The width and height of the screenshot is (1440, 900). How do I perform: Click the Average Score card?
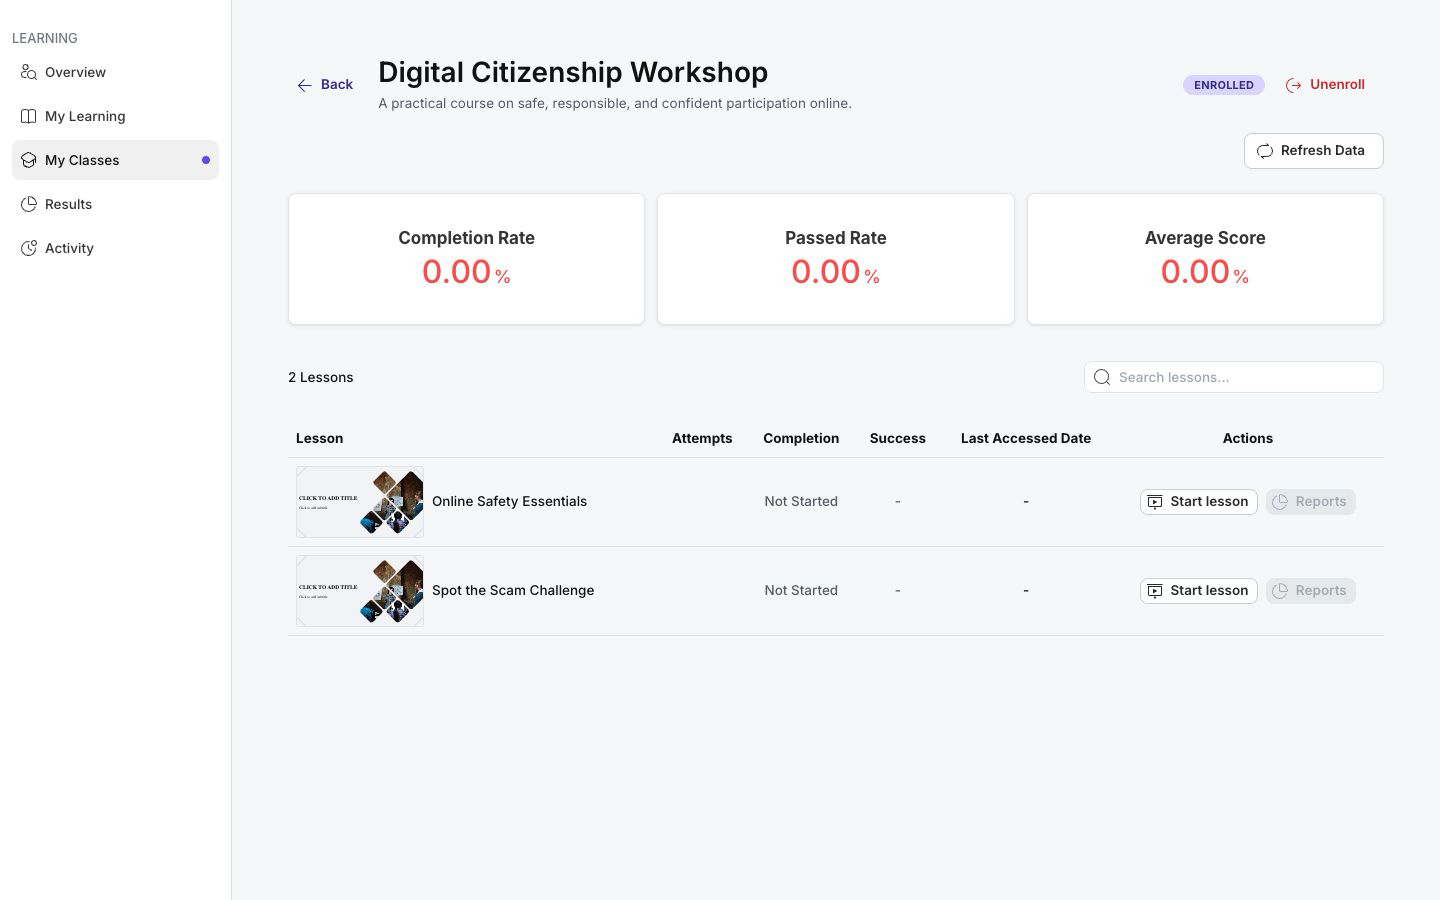[1205, 259]
